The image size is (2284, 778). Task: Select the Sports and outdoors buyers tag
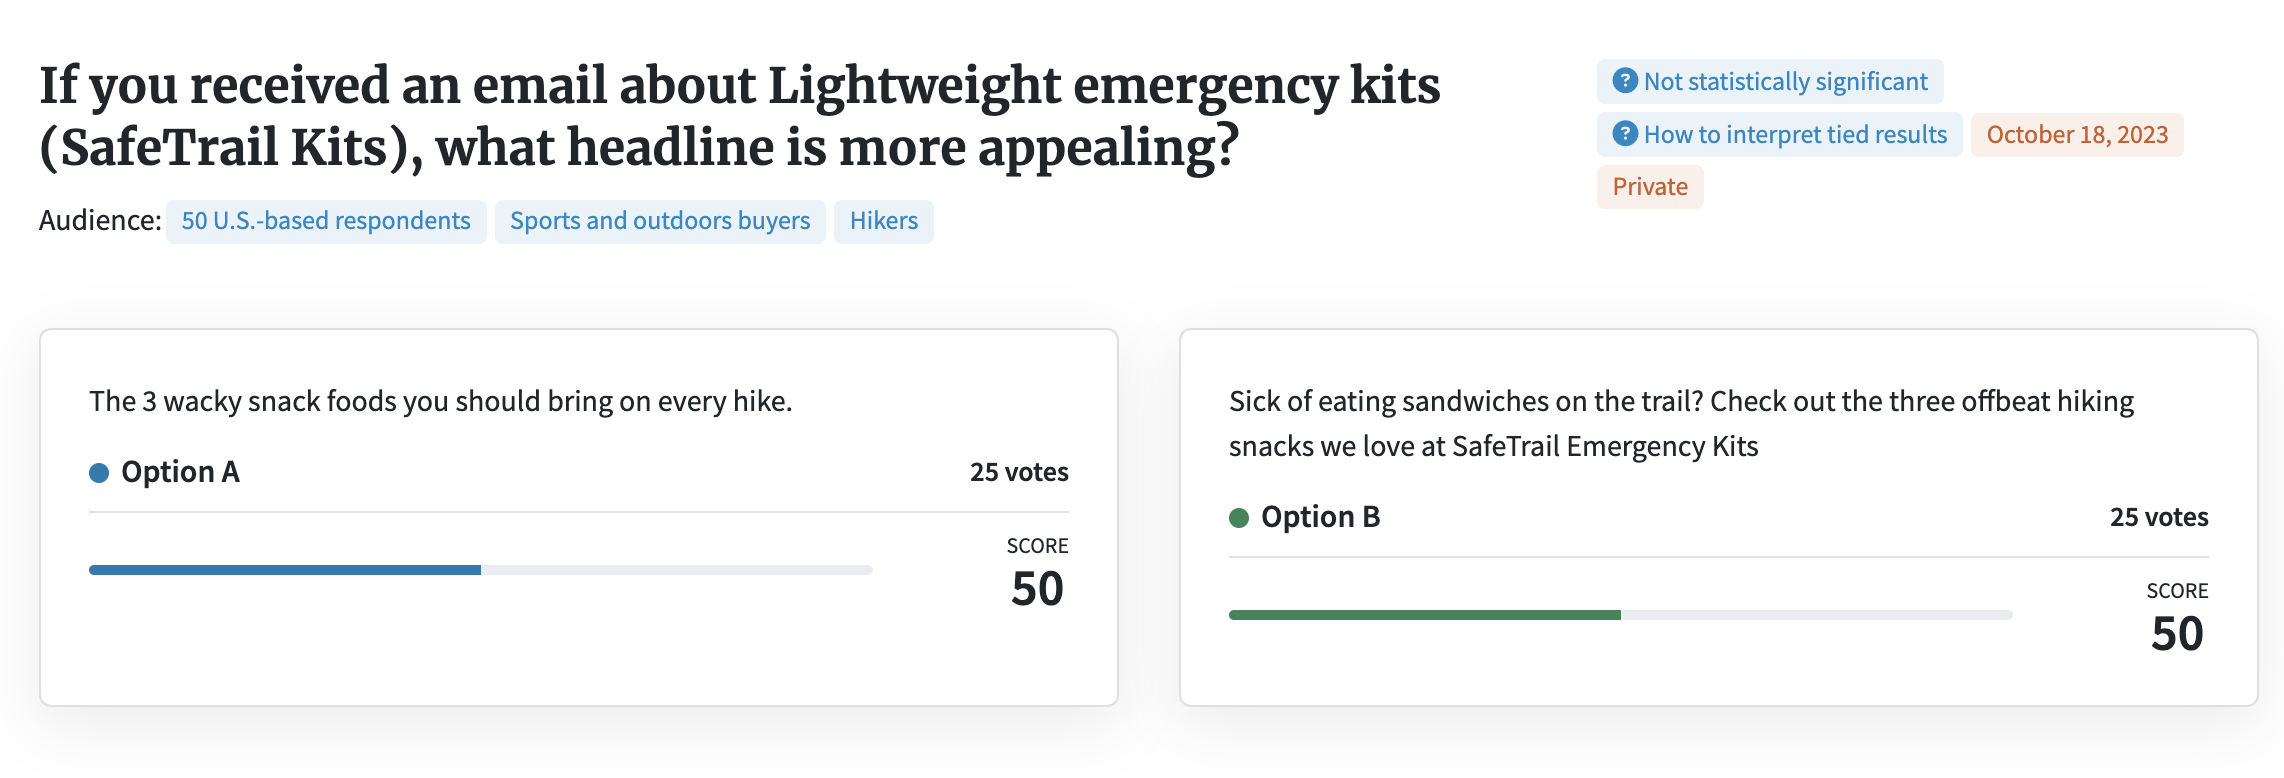pos(660,221)
